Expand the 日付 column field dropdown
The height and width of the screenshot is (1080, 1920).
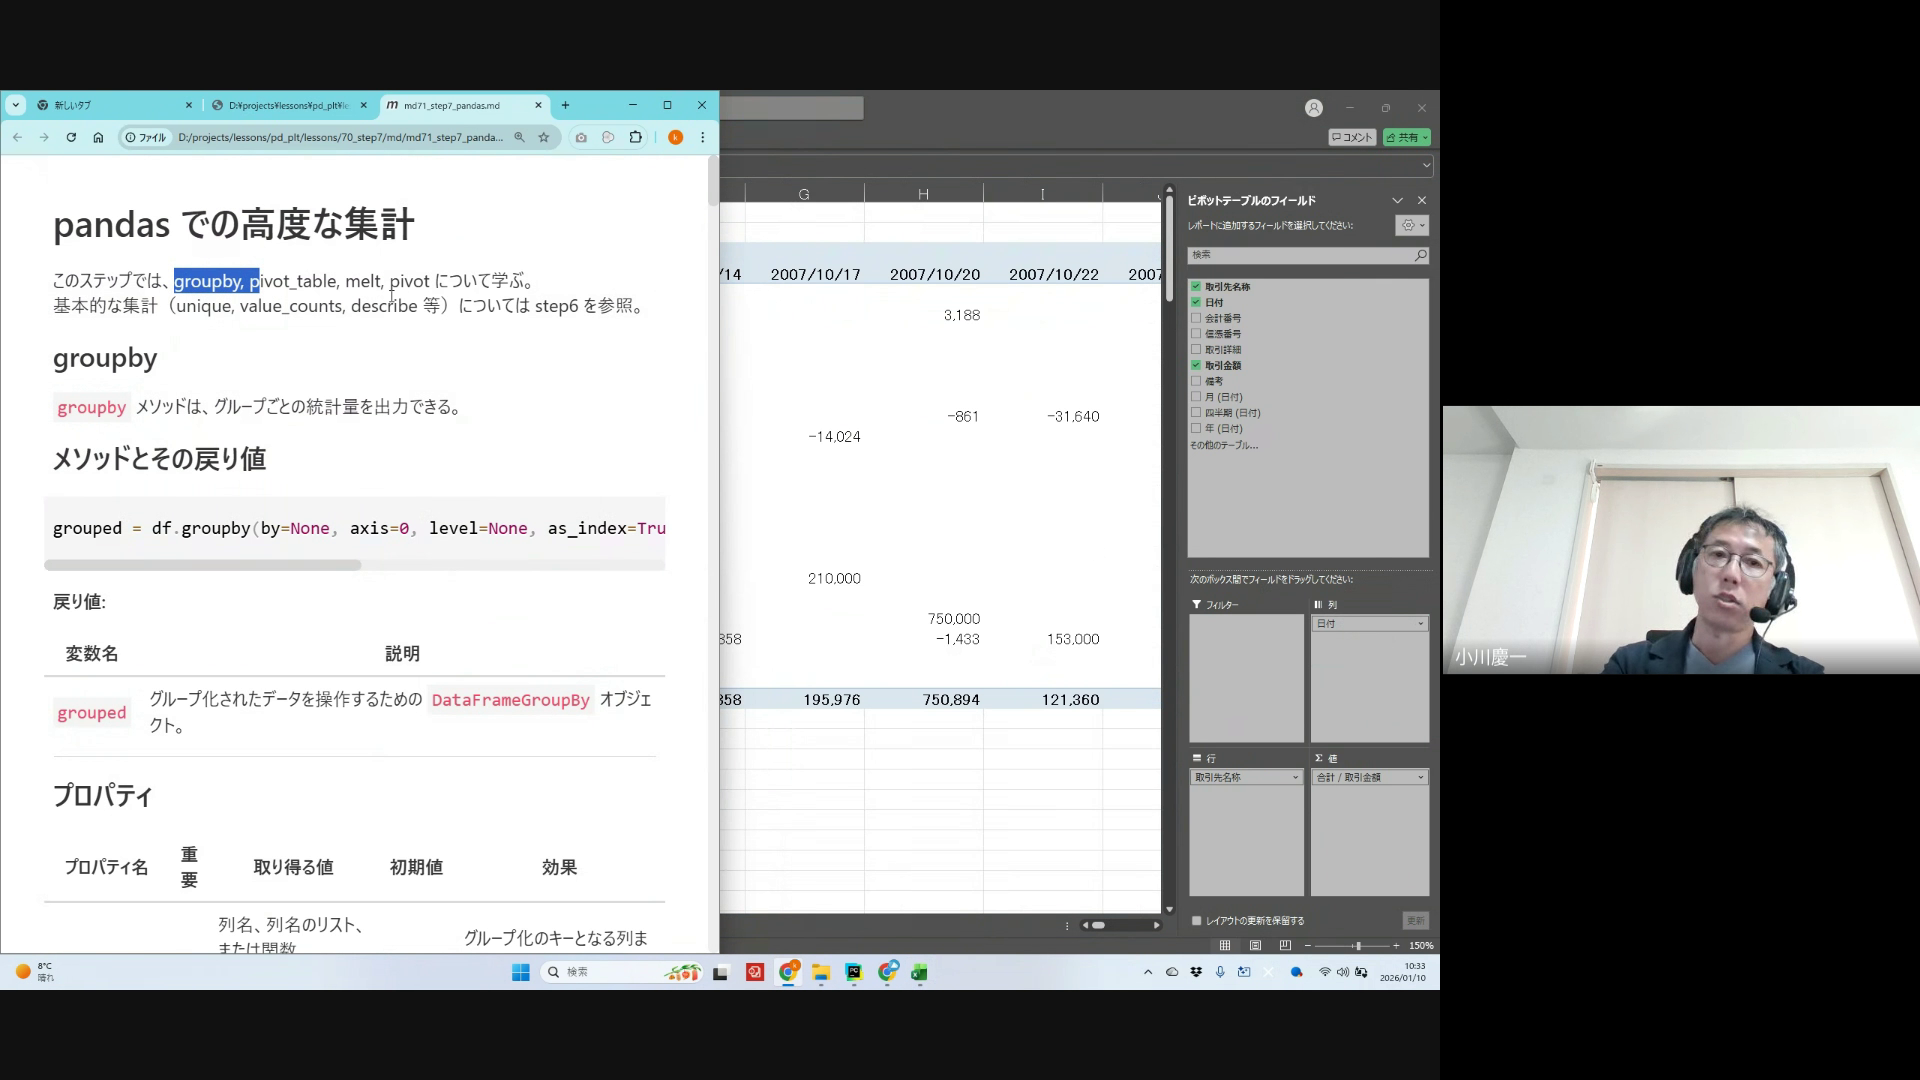[1420, 624]
